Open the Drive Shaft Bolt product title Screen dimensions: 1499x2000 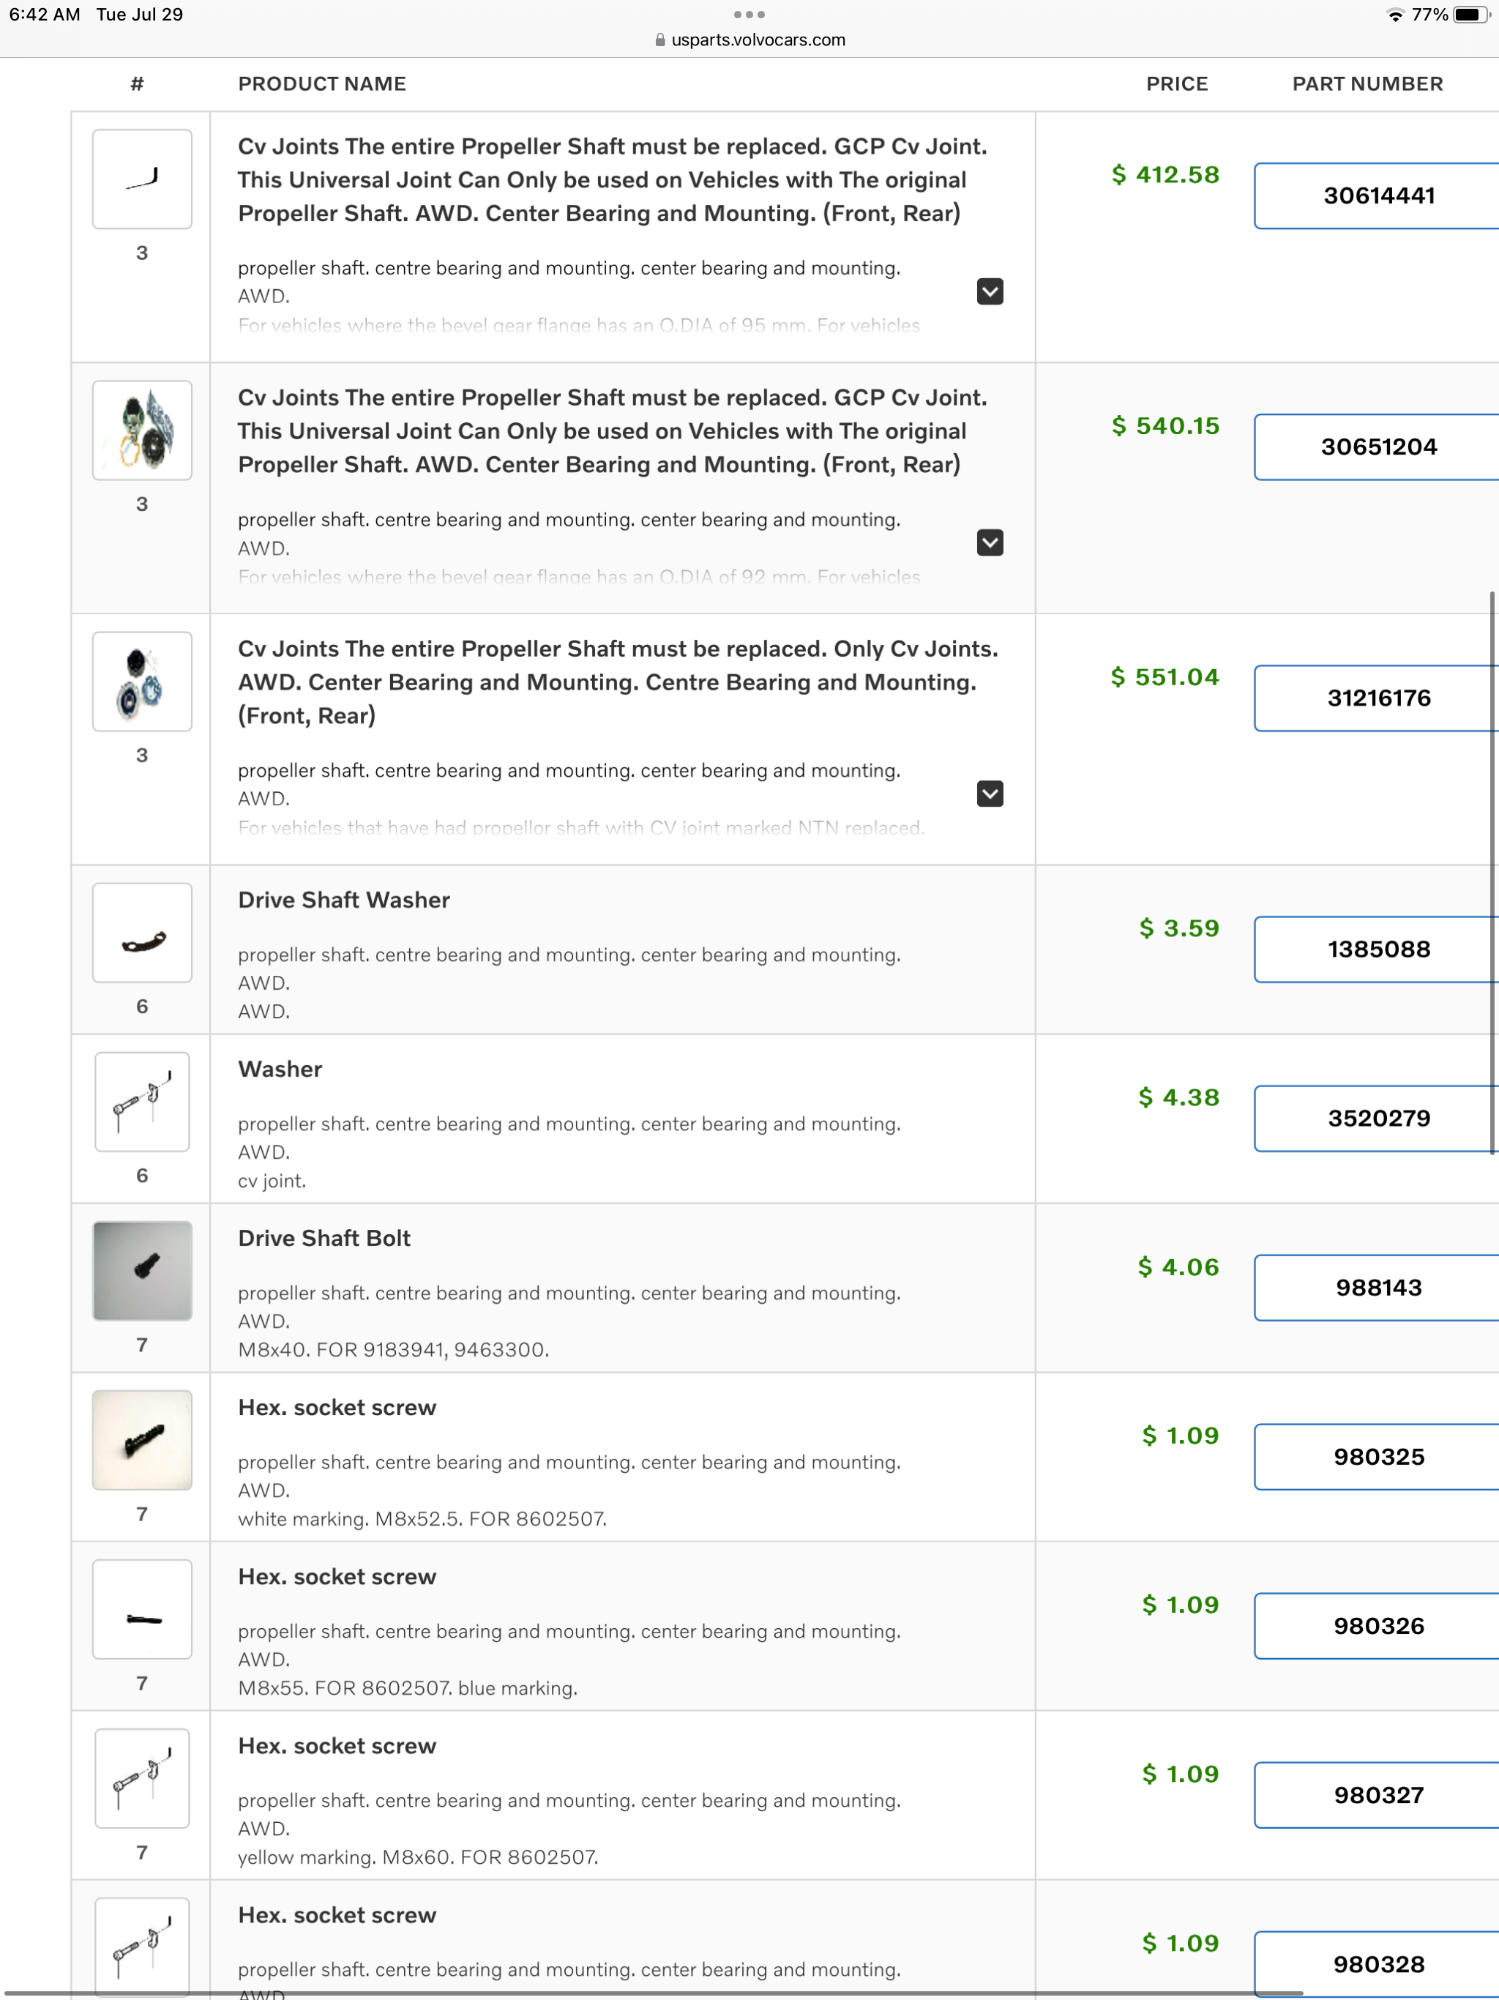tap(324, 1238)
